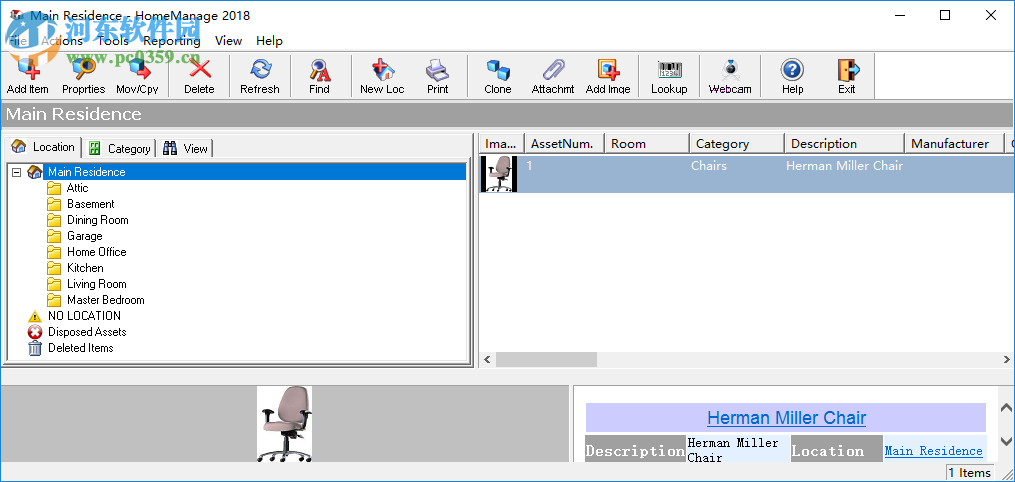Screen dimensions: 1015x482
Task: Click the Garage folder icon
Action: (54, 236)
